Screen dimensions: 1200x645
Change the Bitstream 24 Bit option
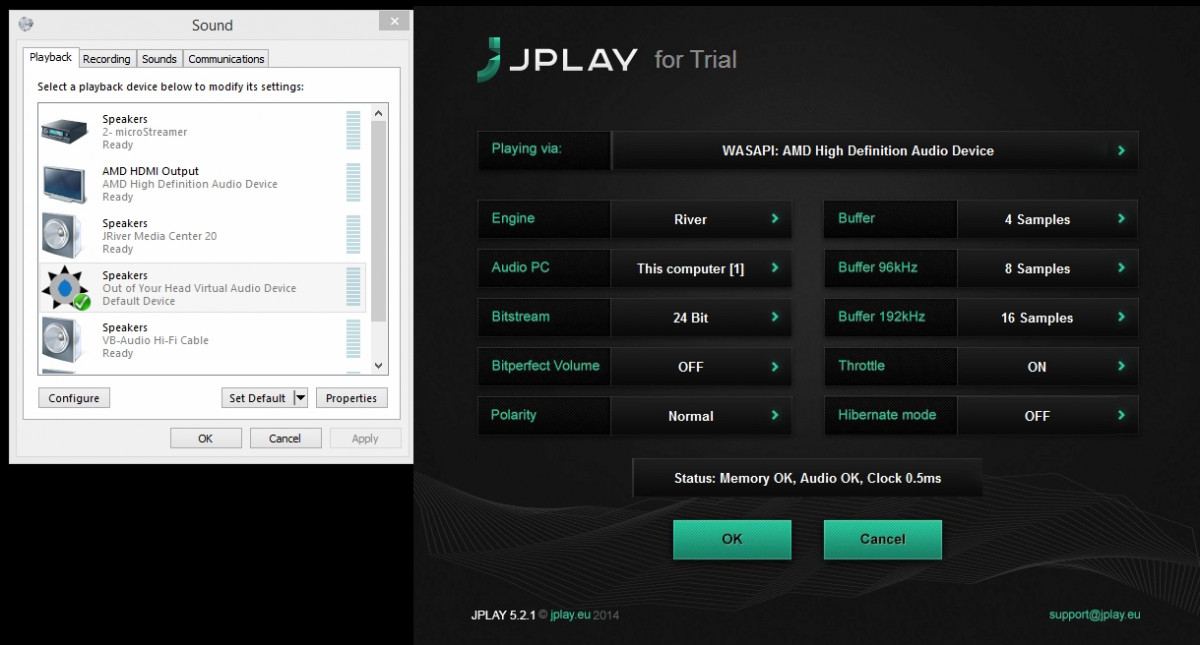point(700,318)
